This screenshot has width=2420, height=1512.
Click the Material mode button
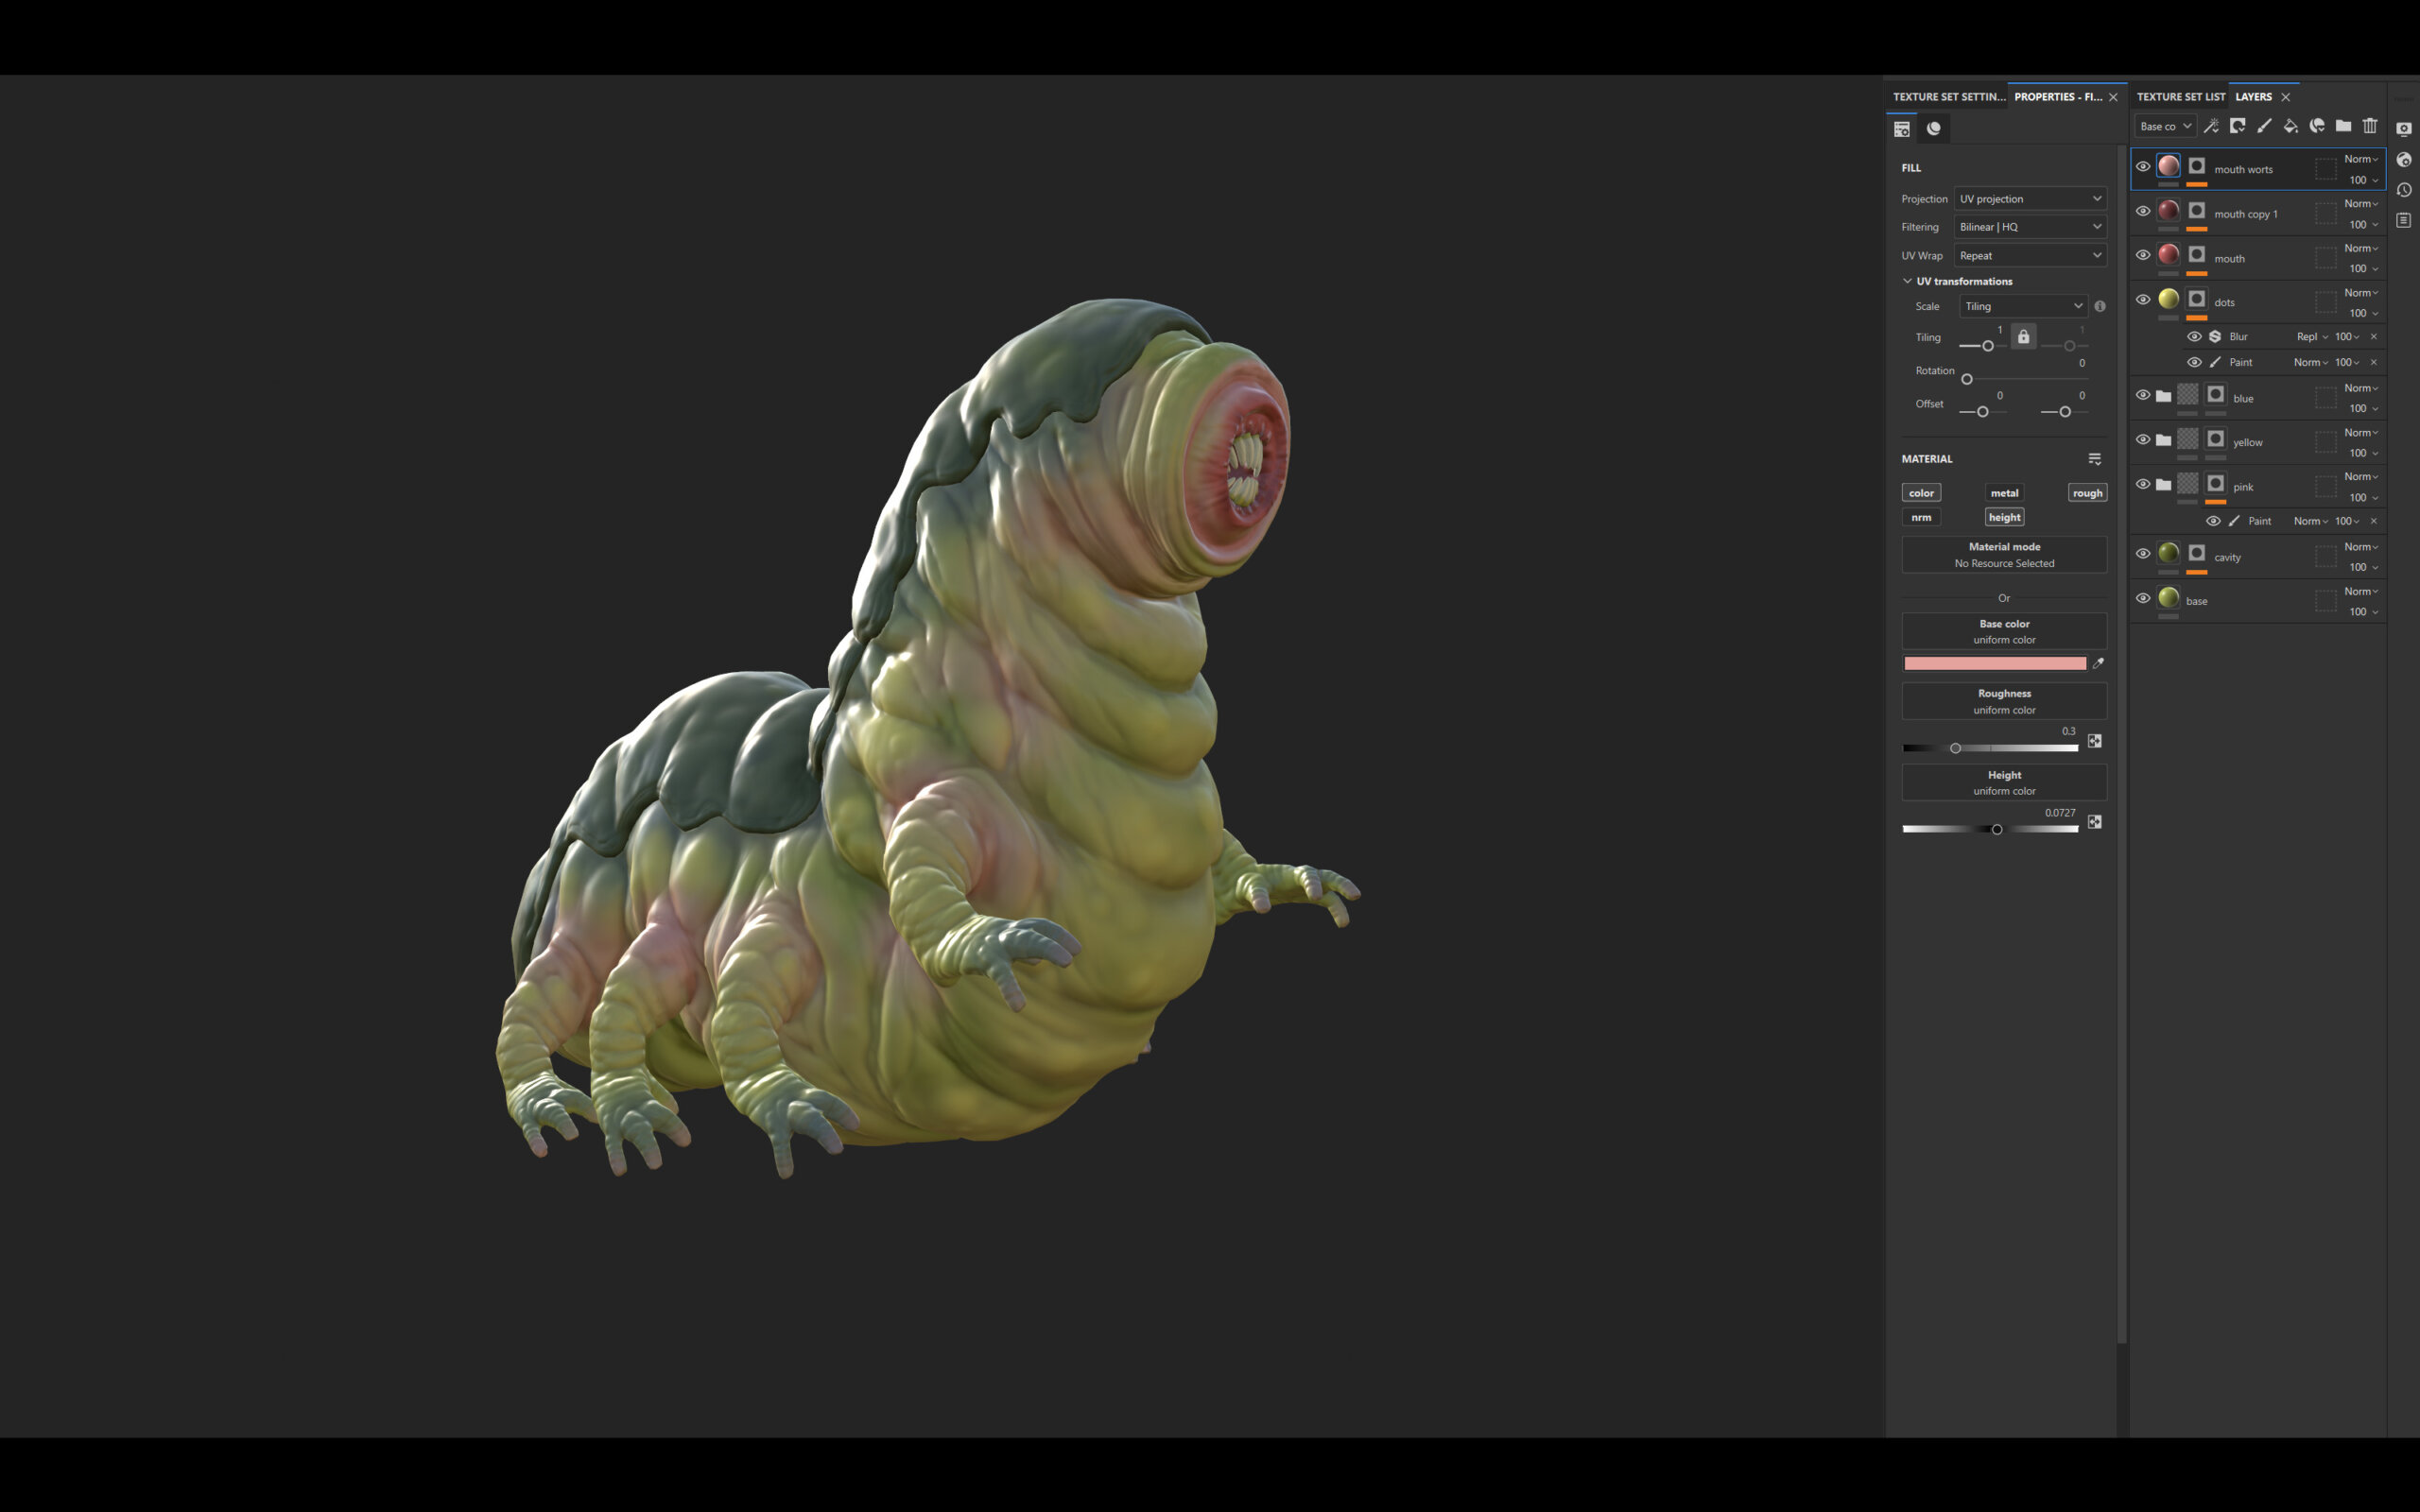tap(2004, 554)
